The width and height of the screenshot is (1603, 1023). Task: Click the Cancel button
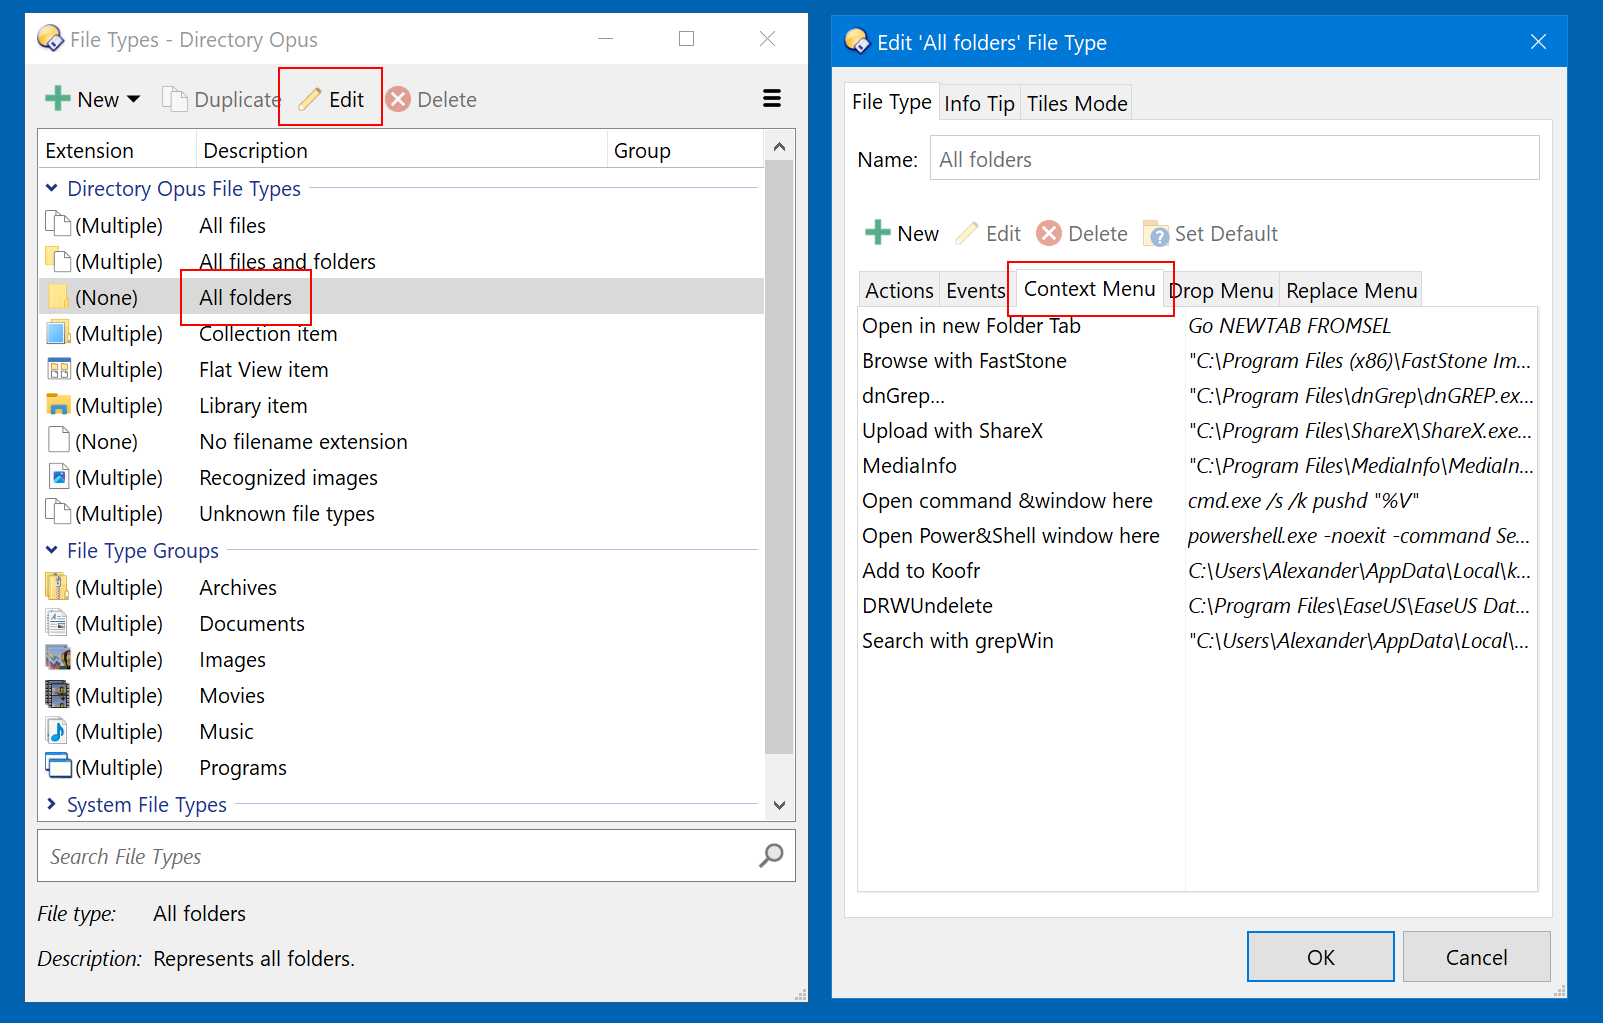click(1476, 957)
